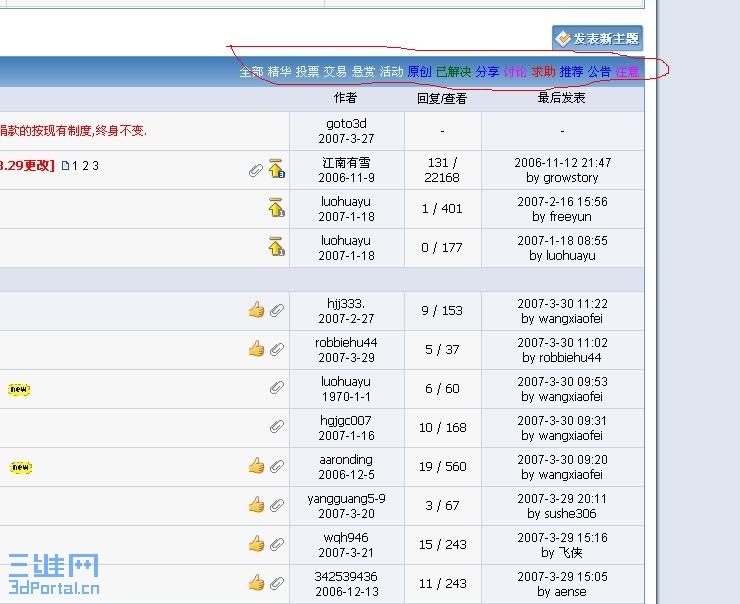Click attachment paperclip in hjj333. row
The height and width of the screenshot is (604, 740).
[277, 310]
